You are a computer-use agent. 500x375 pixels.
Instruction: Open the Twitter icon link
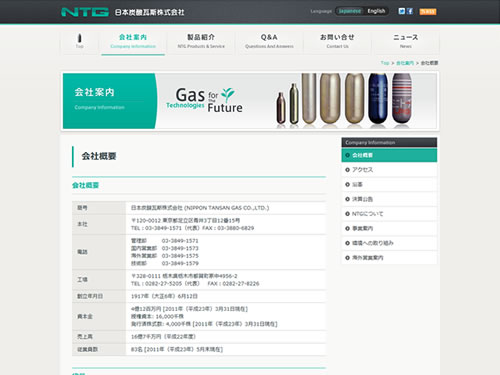point(402,11)
